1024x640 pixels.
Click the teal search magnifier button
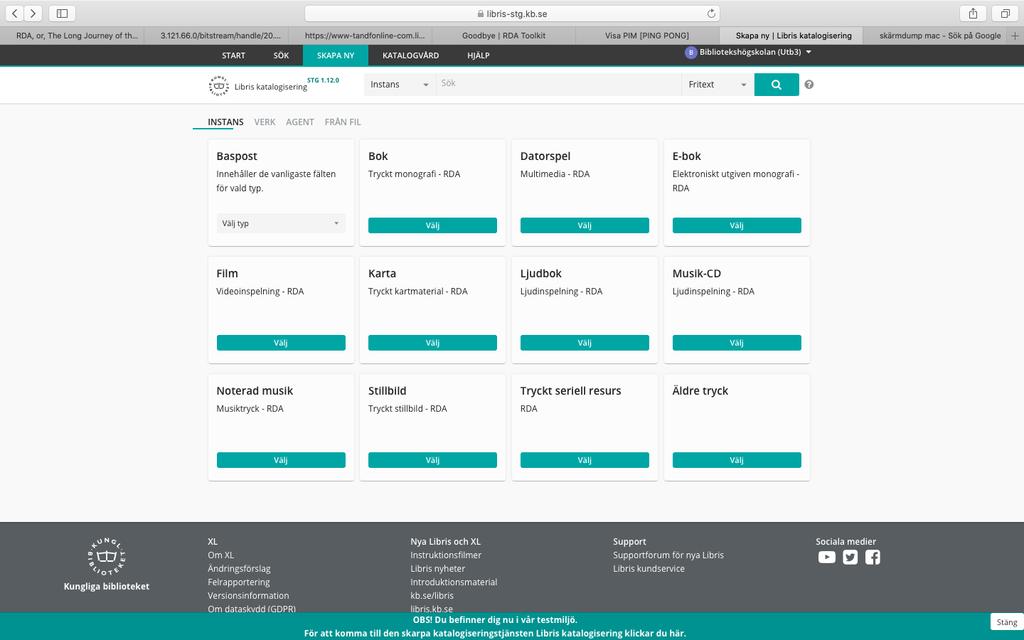pyautogui.click(x=776, y=84)
